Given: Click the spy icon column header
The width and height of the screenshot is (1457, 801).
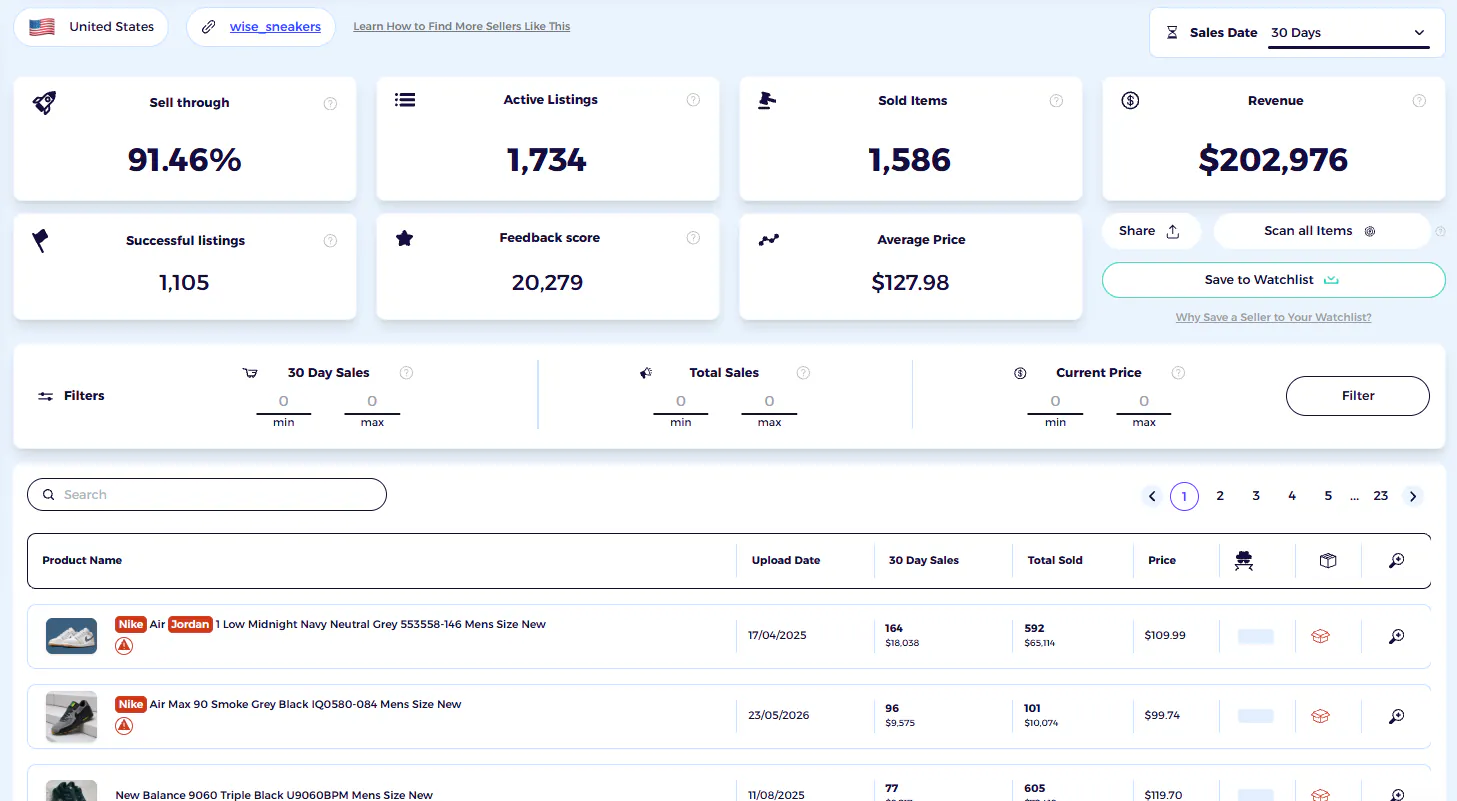Looking at the screenshot, I should tap(1244, 561).
